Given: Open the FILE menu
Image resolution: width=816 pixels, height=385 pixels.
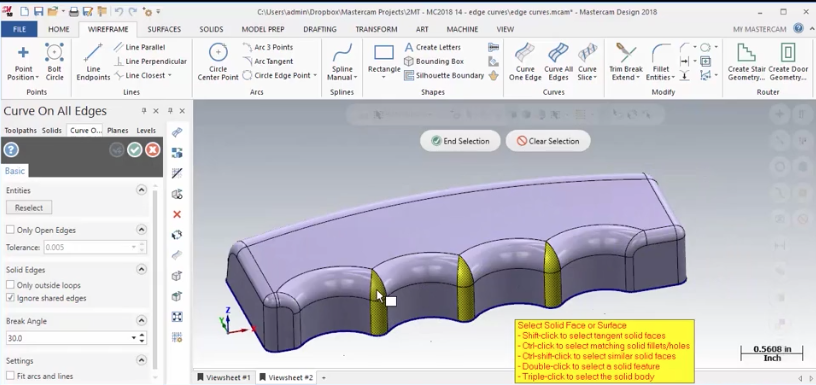Looking at the screenshot, I should (x=19, y=29).
